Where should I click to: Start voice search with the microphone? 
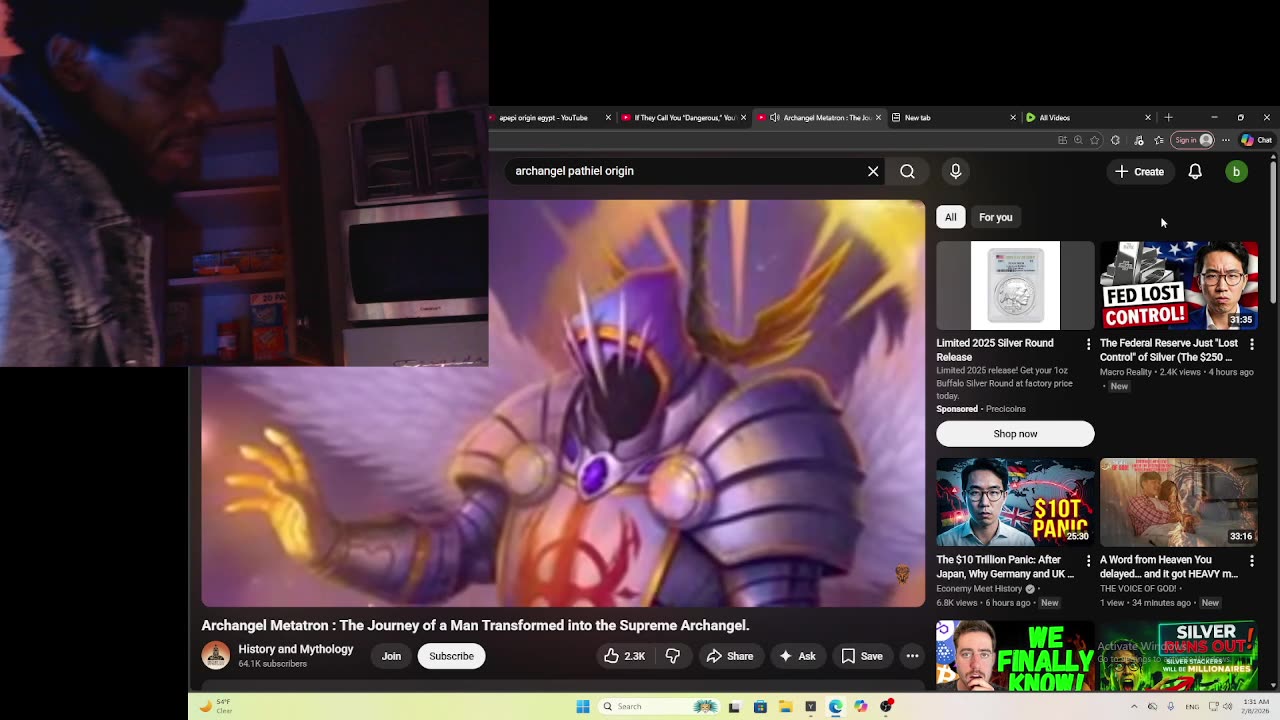pos(956,171)
